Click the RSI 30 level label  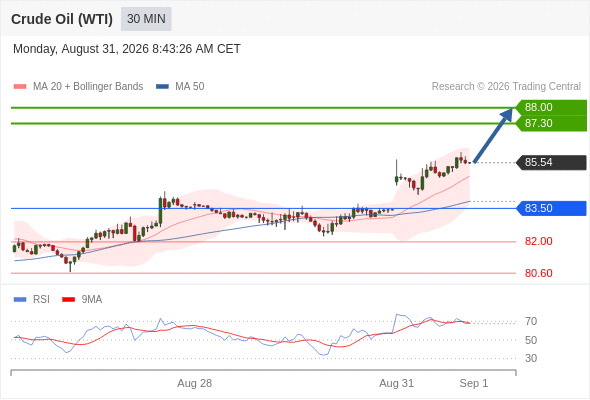click(531, 358)
